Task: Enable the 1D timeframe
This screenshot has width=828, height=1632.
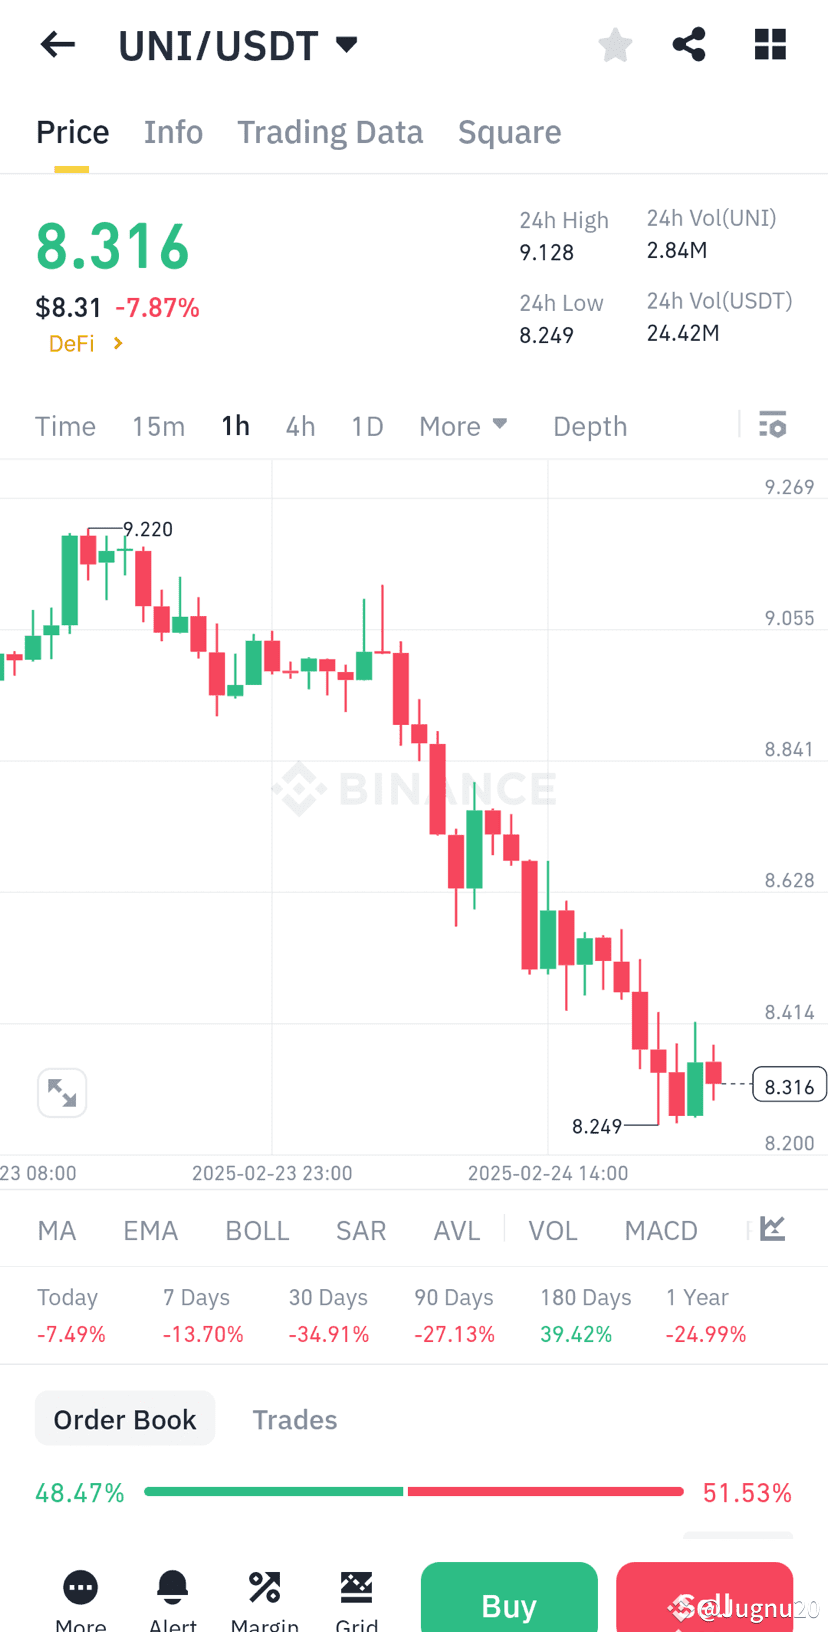Action: tap(367, 425)
